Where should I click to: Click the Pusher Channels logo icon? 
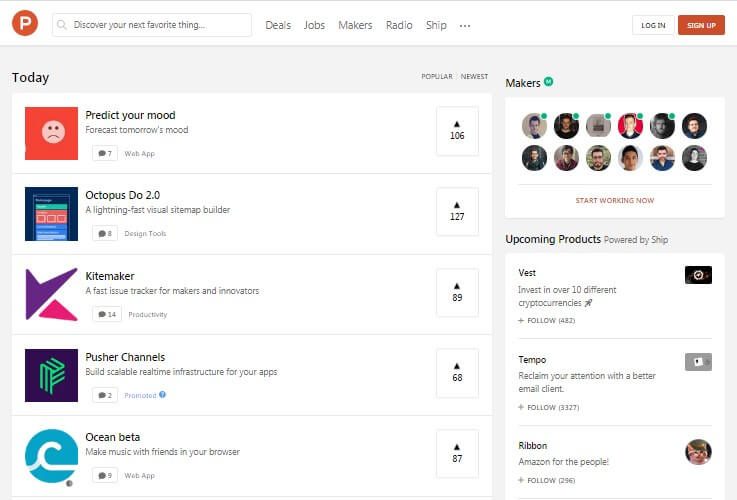(51, 375)
